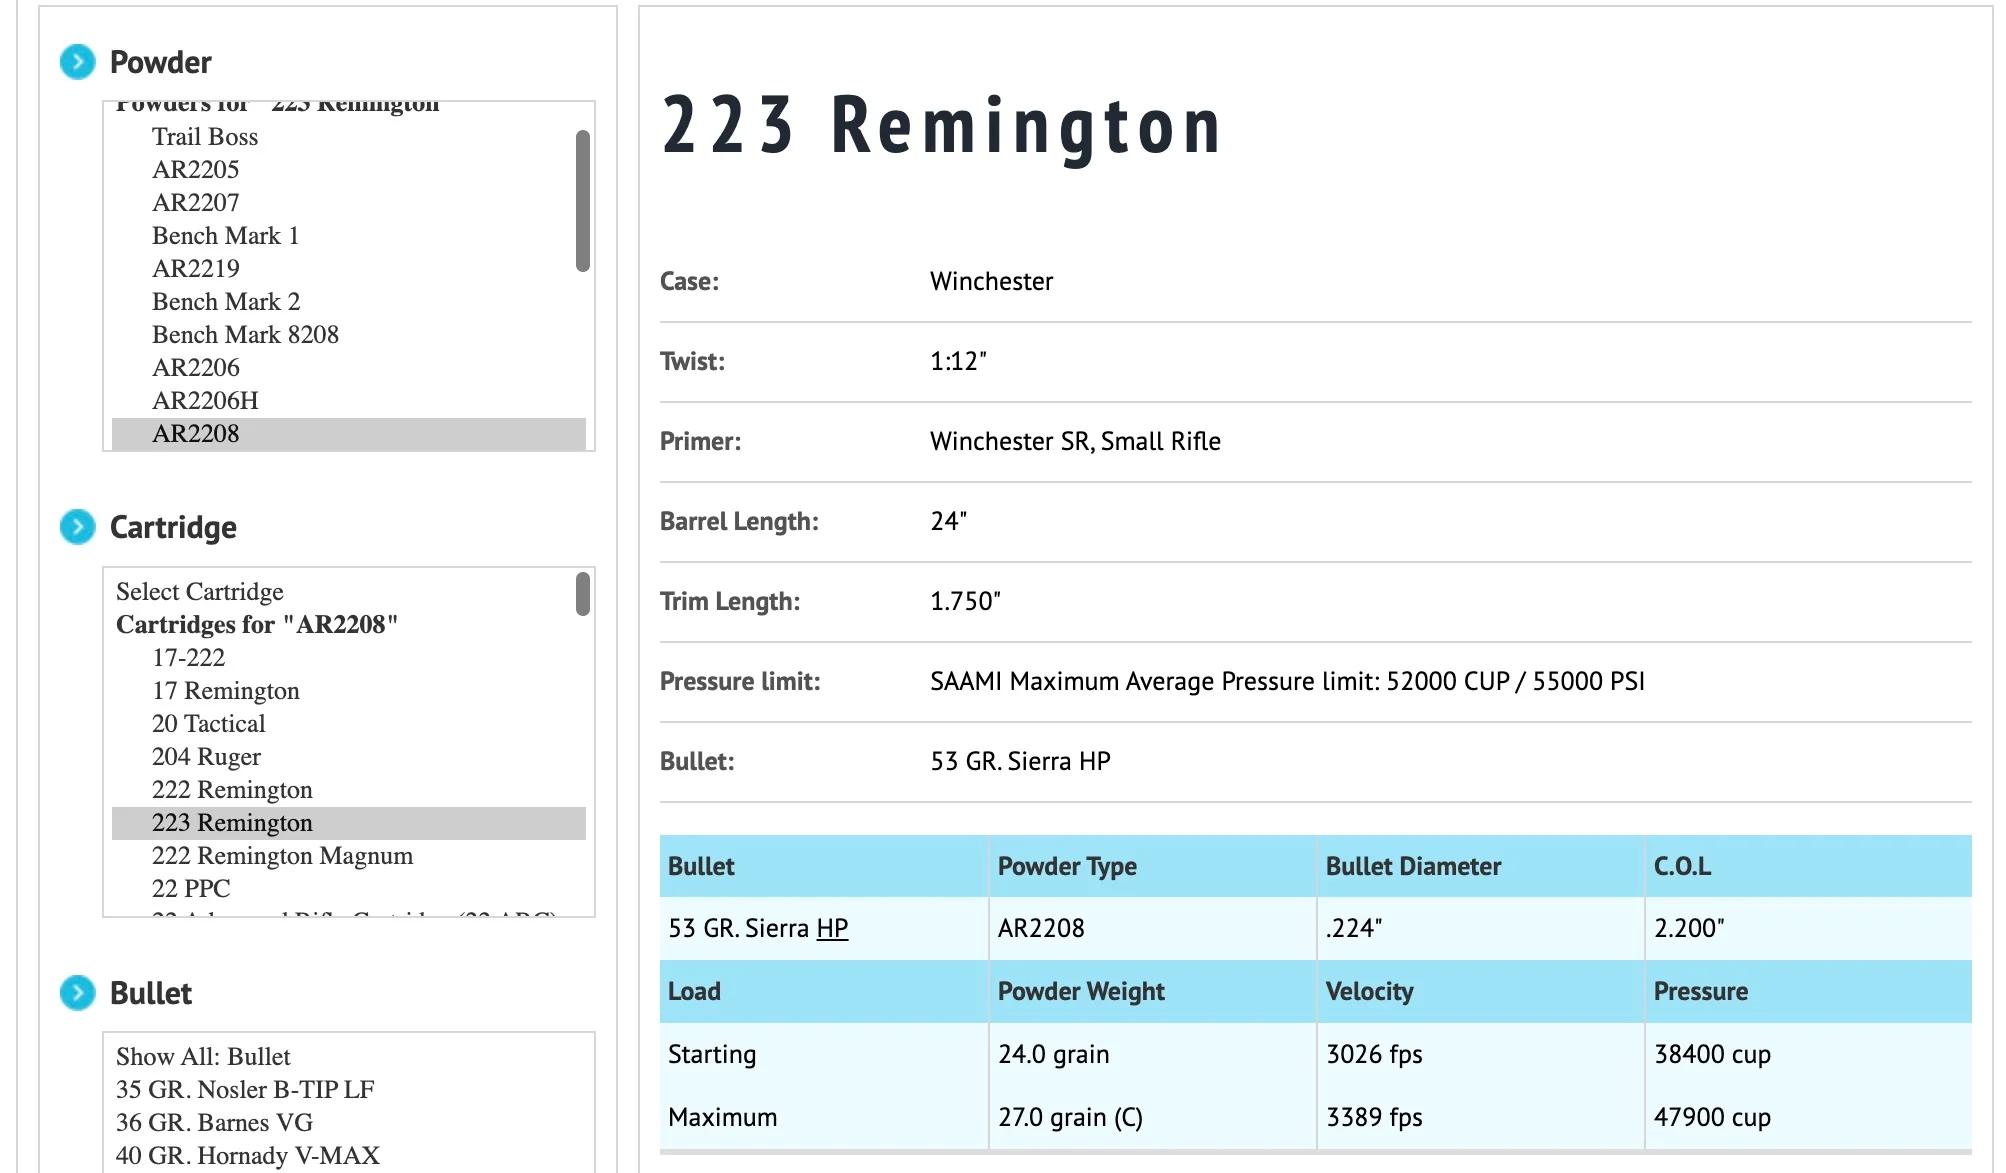Click the highlighted AR2208 powder

348,434
